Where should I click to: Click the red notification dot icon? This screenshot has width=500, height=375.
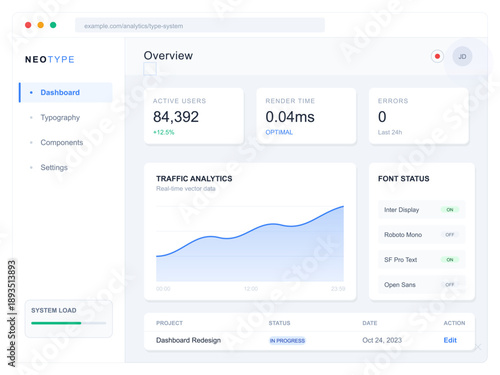[437, 56]
